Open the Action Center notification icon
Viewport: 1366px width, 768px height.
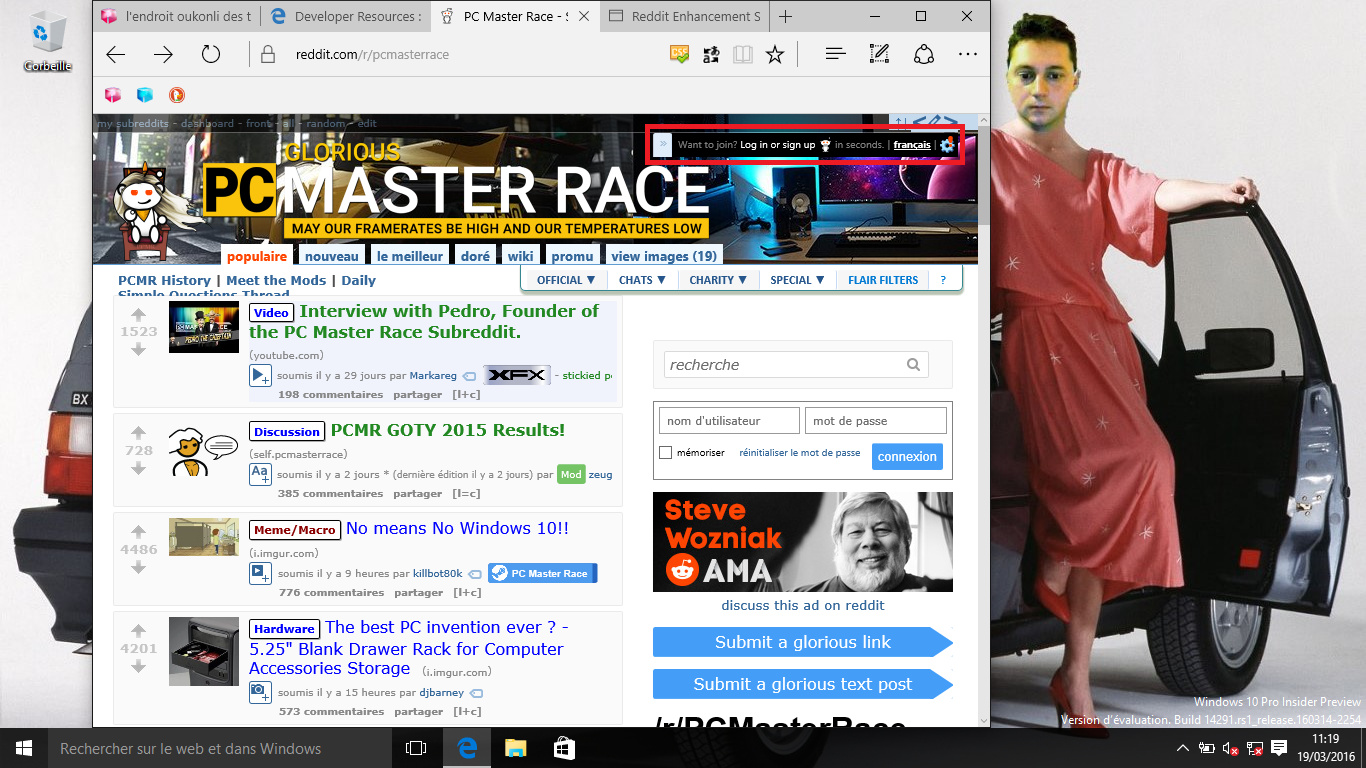tap(1279, 748)
